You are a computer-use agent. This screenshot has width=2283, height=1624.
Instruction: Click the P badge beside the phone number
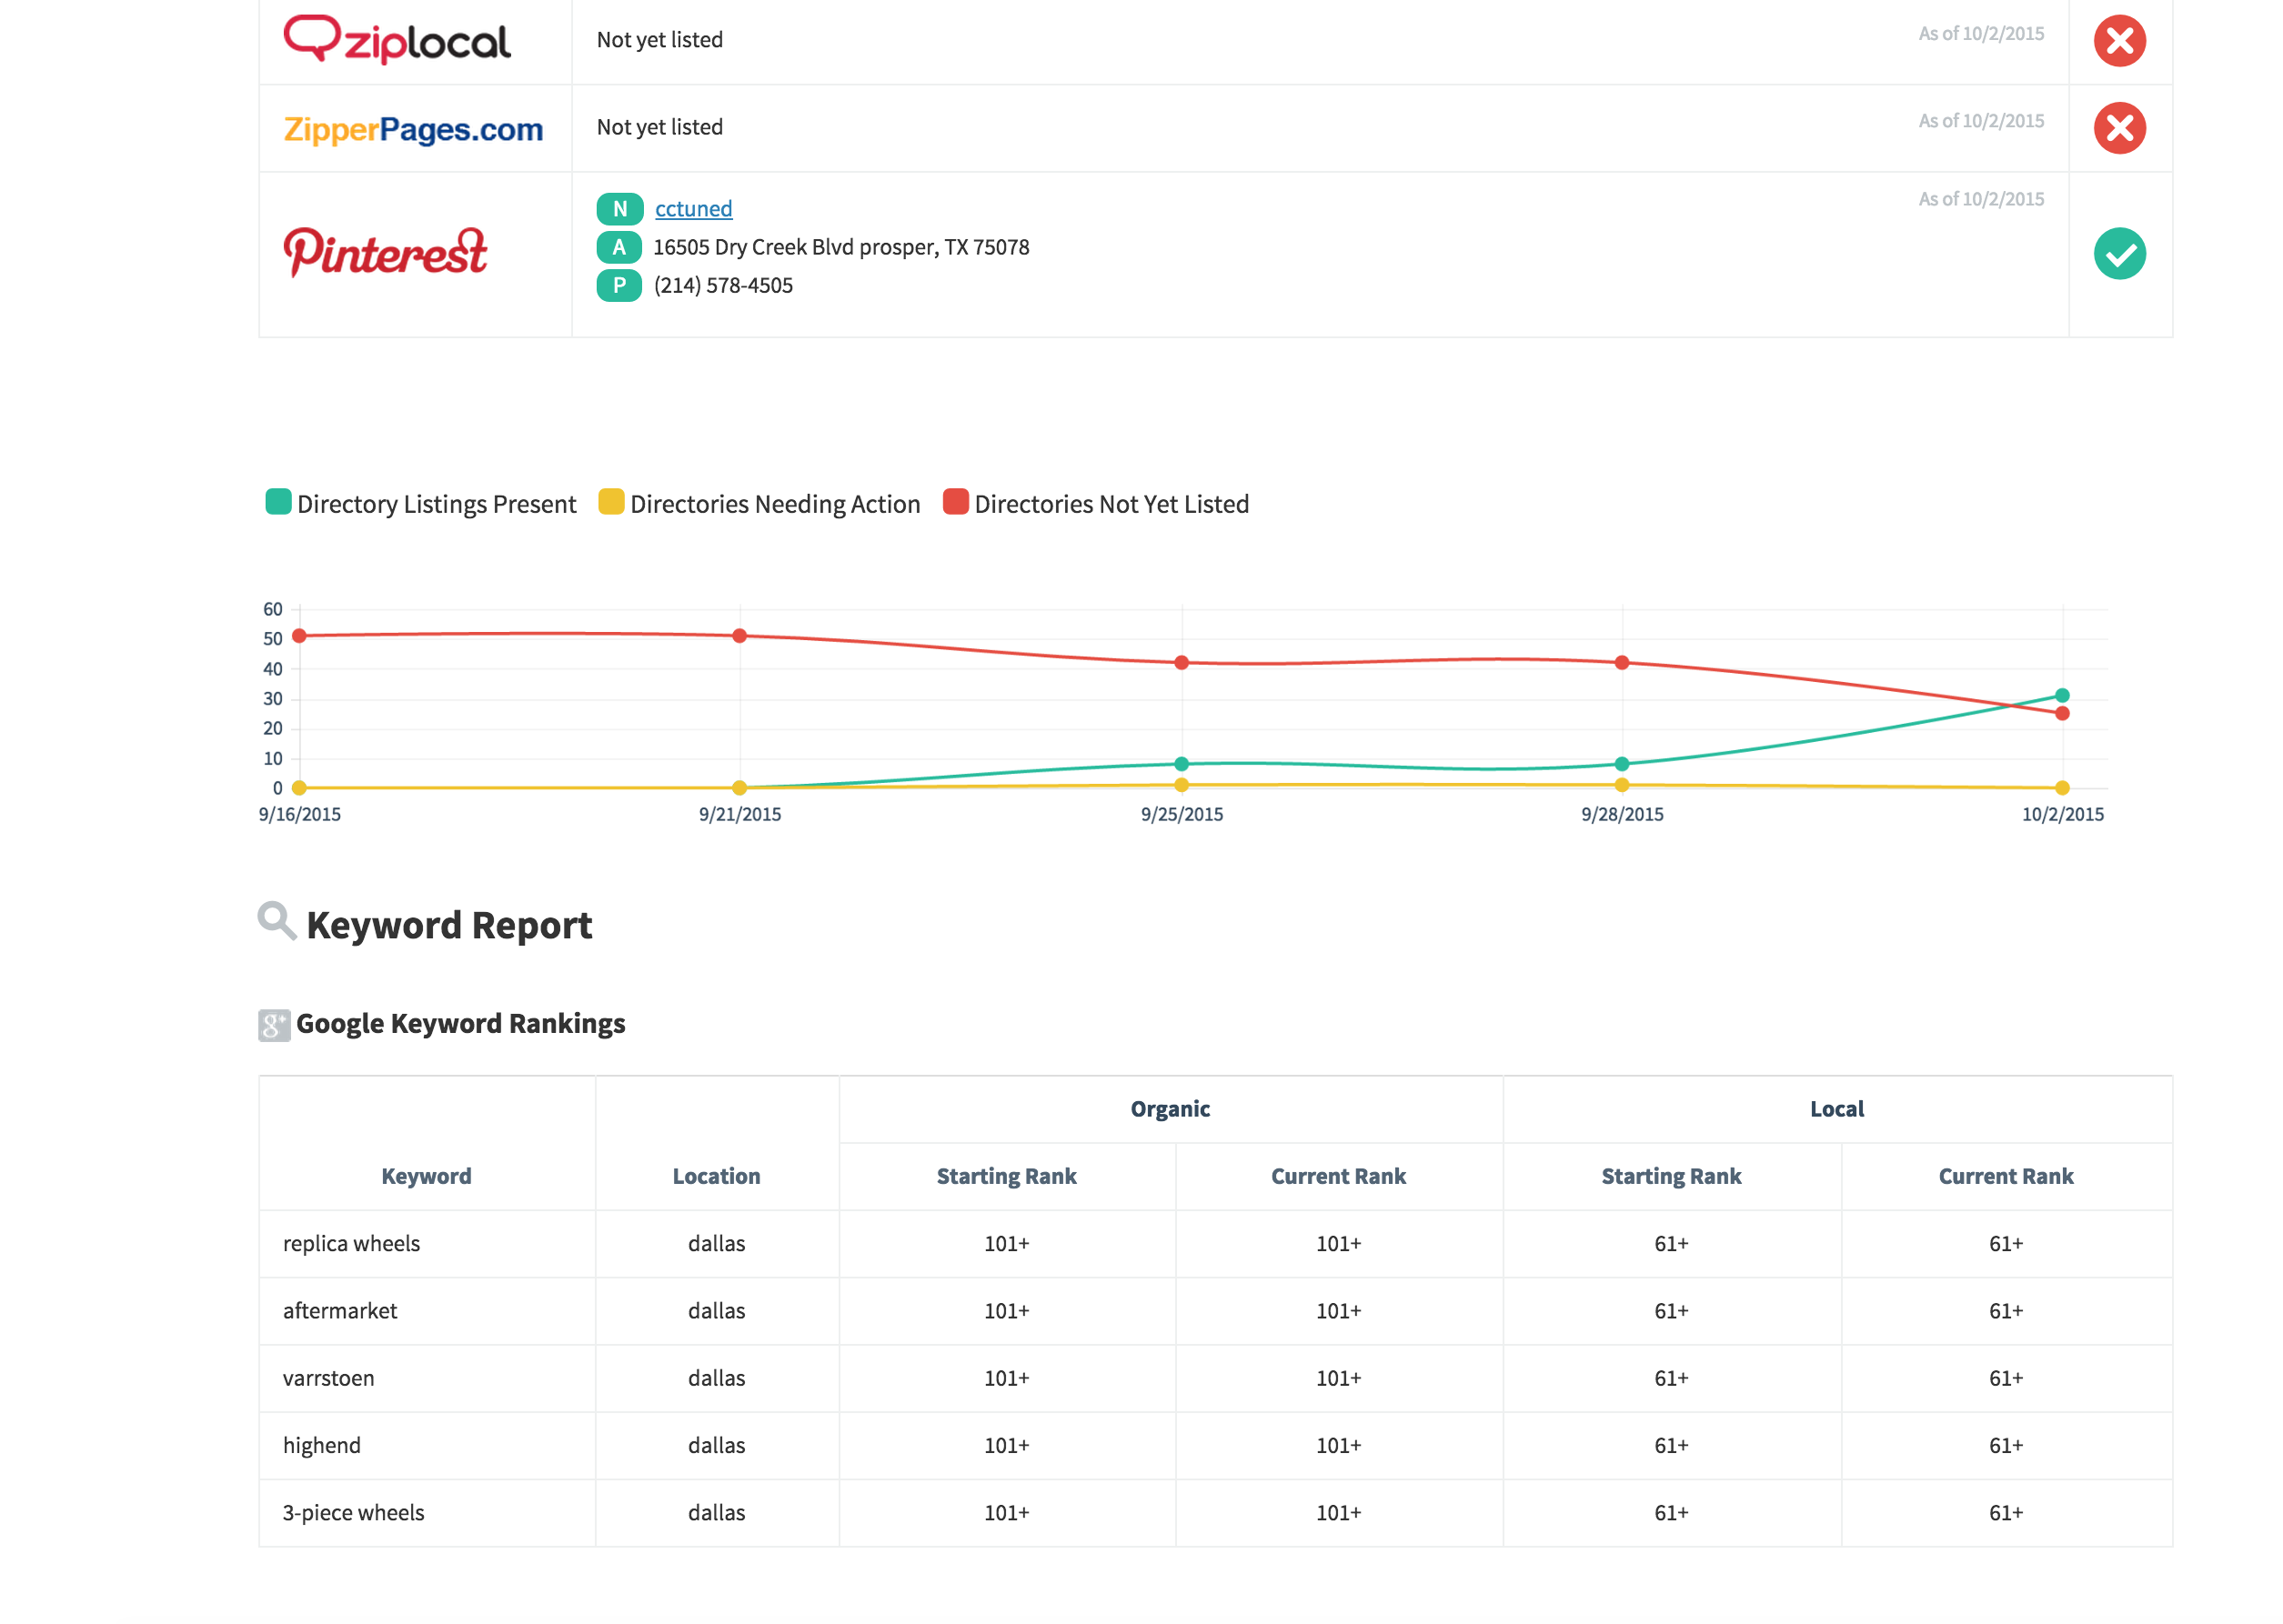click(x=620, y=285)
